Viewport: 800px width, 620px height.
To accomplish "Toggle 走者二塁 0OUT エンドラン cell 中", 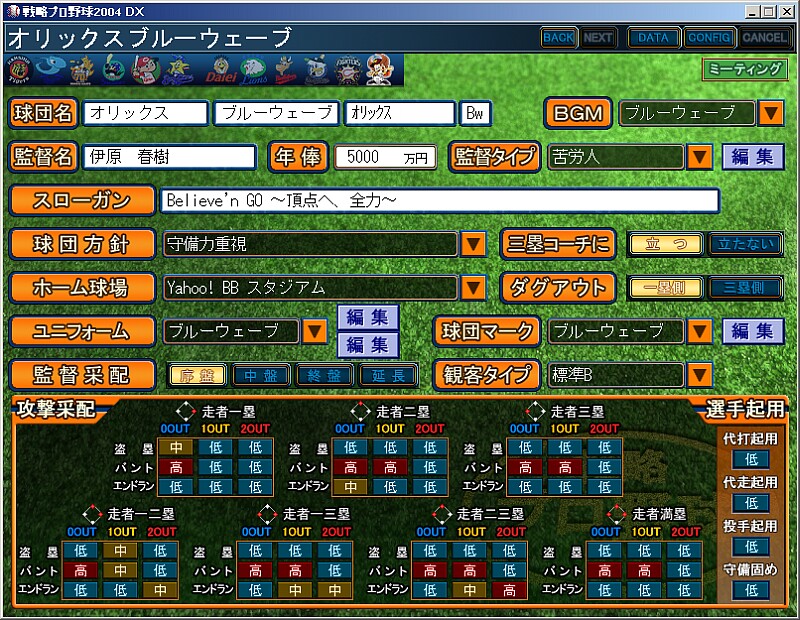I will click(x=350, y=487).
